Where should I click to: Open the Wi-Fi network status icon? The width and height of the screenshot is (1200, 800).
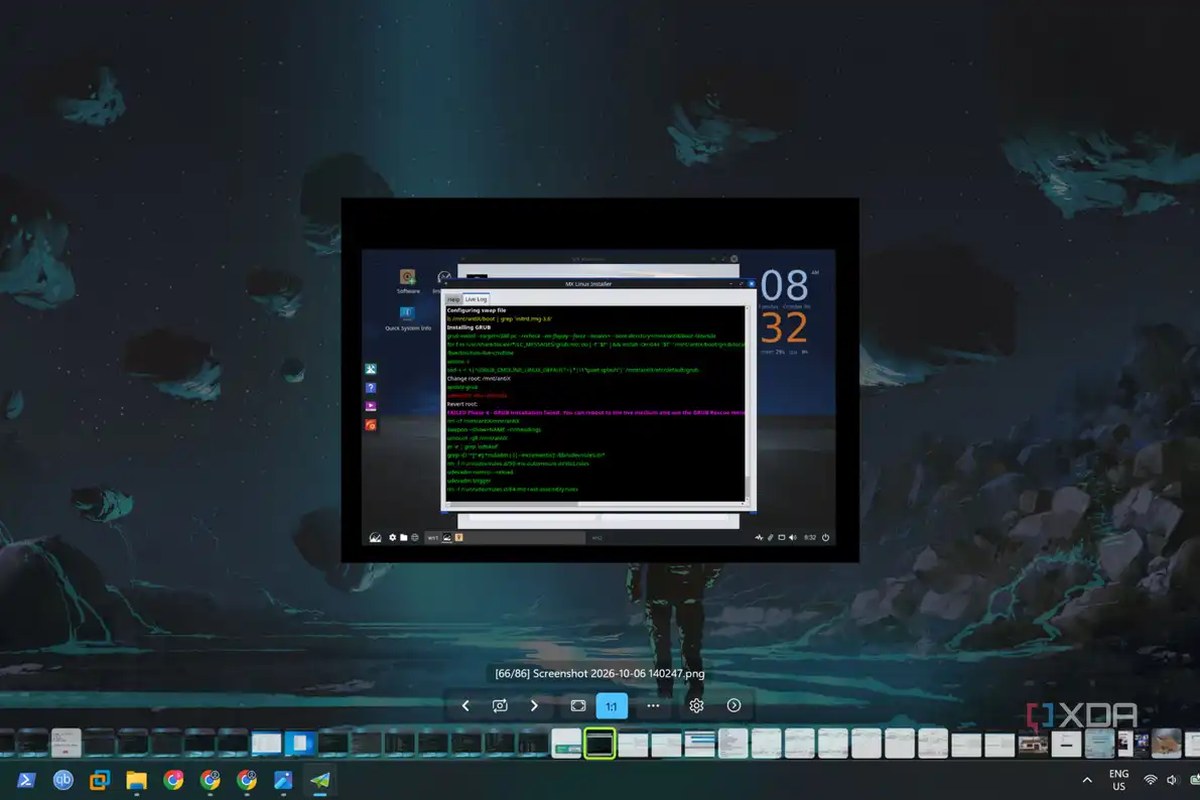tap(1151, 780)
